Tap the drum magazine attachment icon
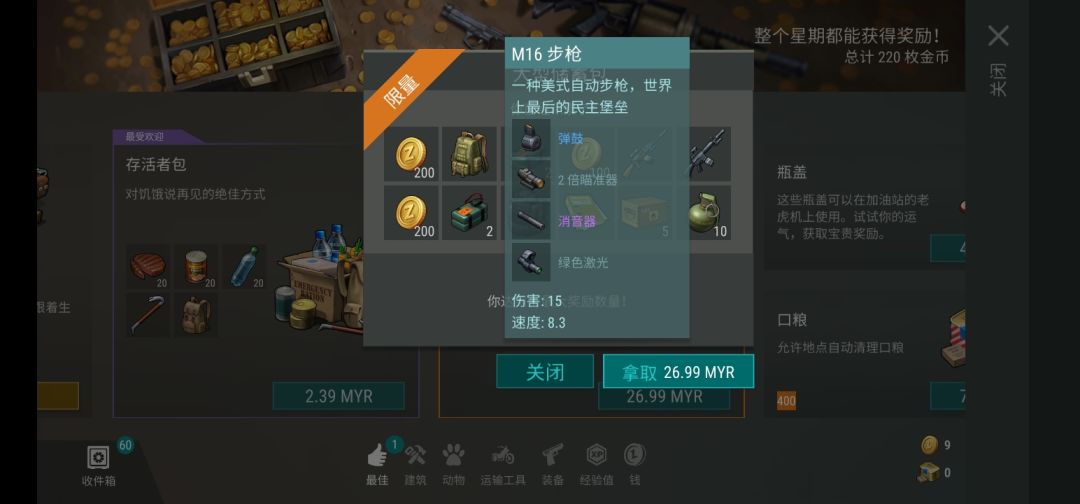This screenshot has width=1080, height=504. [x=531, y=138]
